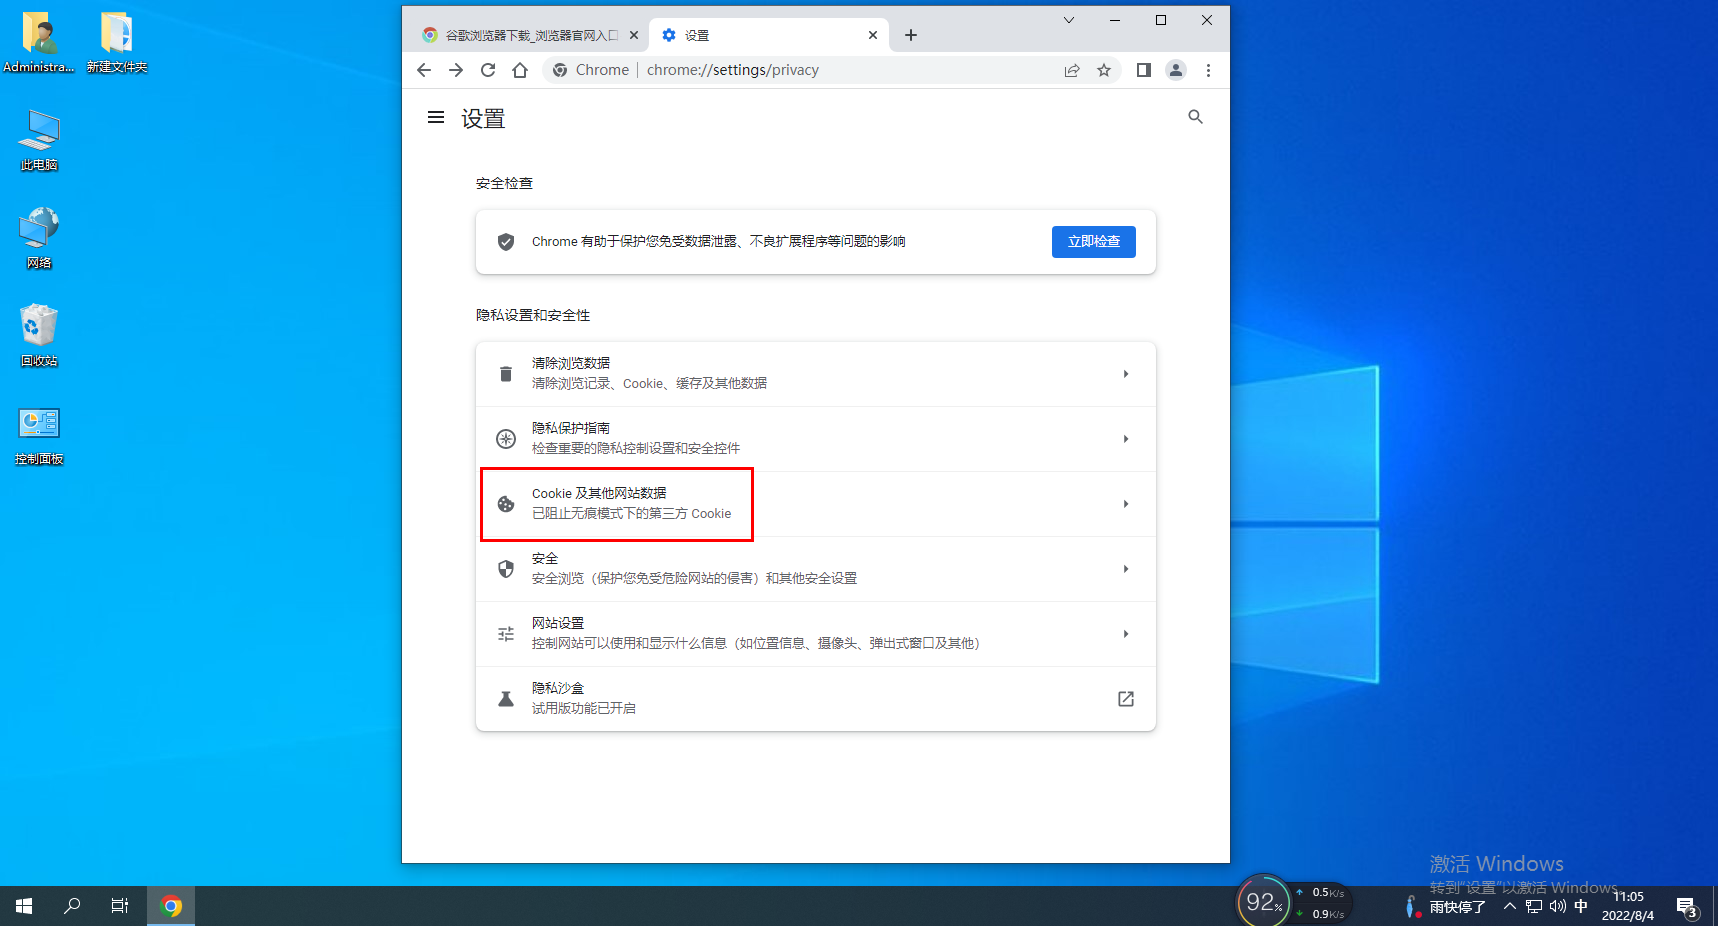The height and width of the screenshot is (926, 1718).
Task: Open 隐私沙盒 in a new page
Action: coord(1125,698)
